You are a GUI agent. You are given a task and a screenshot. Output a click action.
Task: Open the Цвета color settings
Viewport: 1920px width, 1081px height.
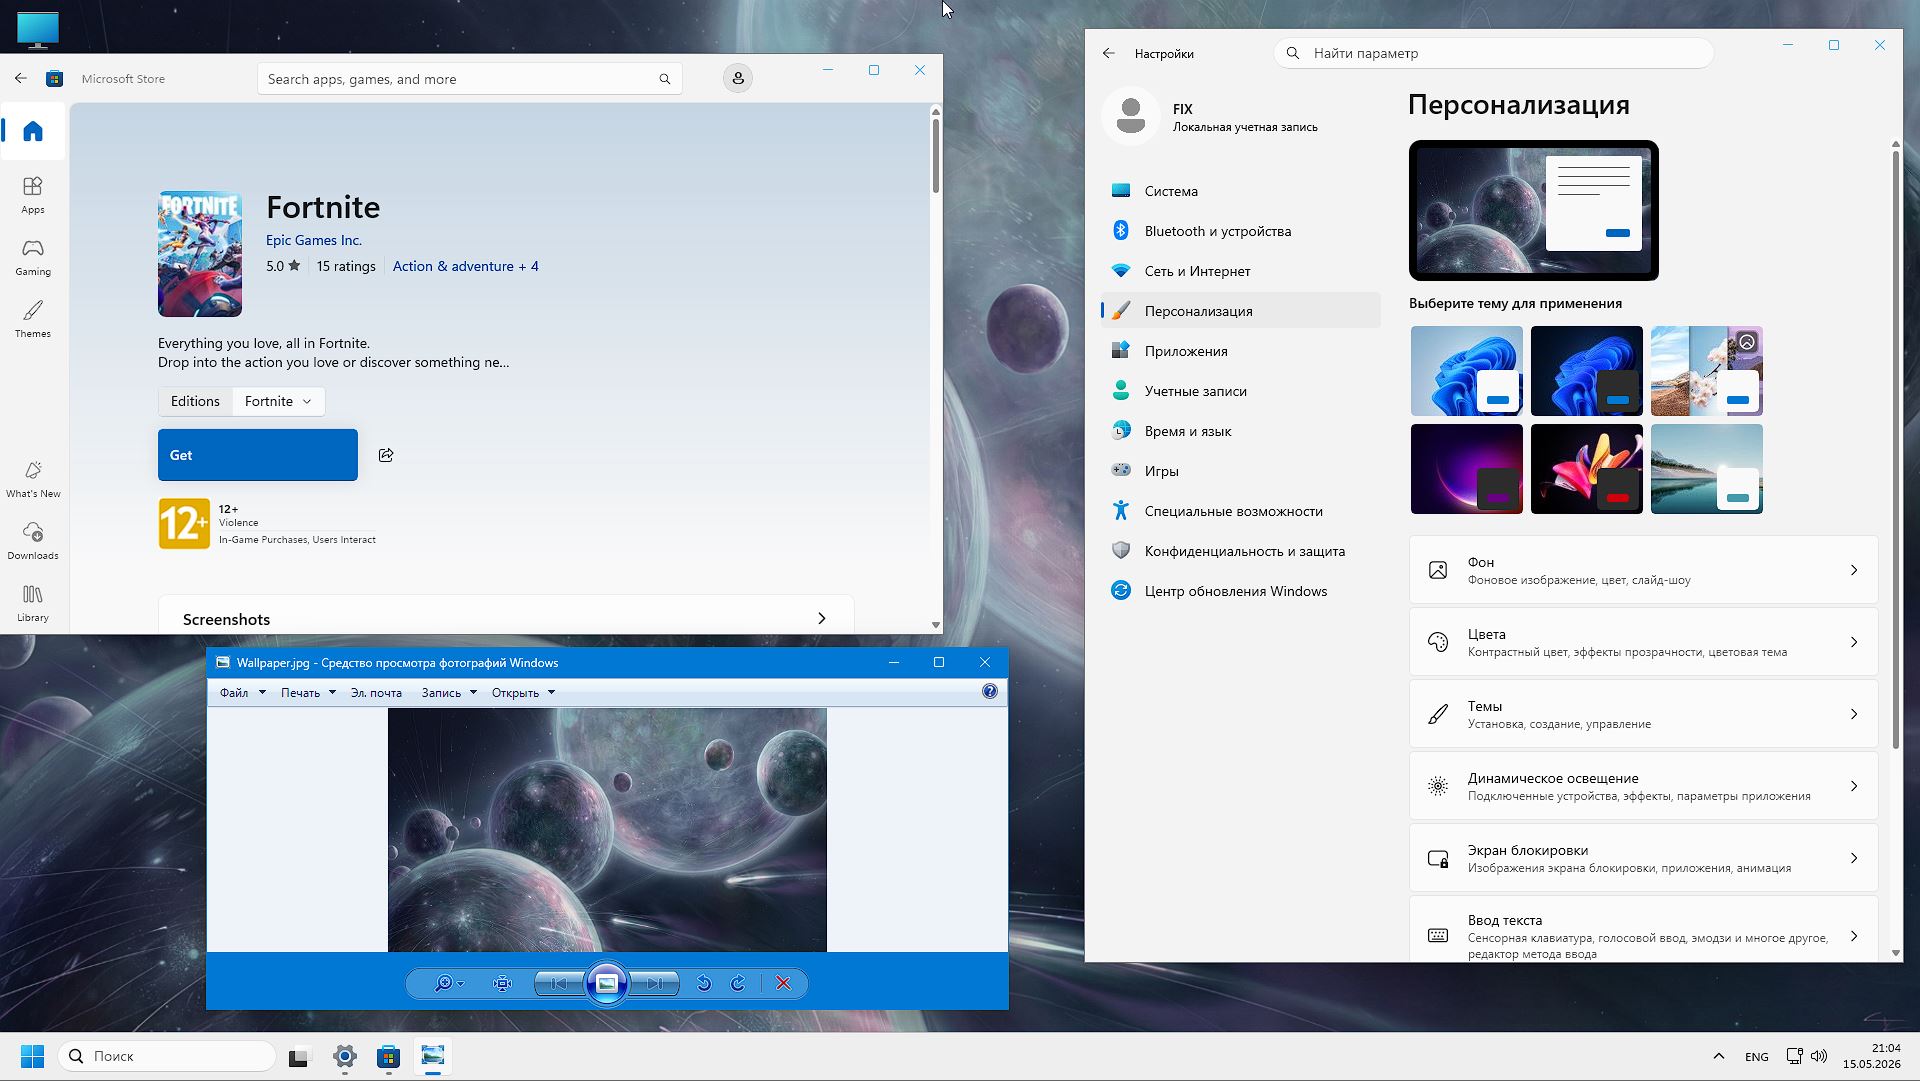click(x=1643, y=642)
